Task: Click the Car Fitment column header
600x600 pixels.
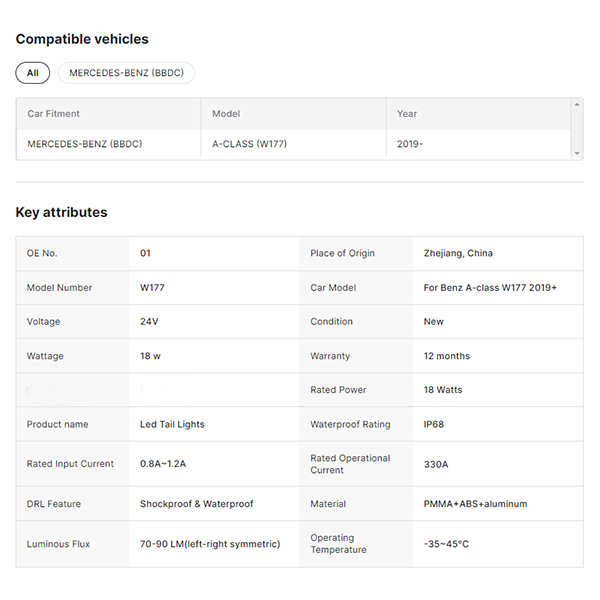Action: 54,114
